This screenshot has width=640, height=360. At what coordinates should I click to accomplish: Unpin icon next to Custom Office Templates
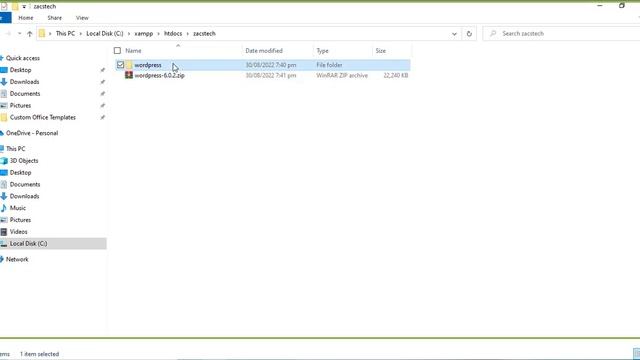tap(102, 118)
